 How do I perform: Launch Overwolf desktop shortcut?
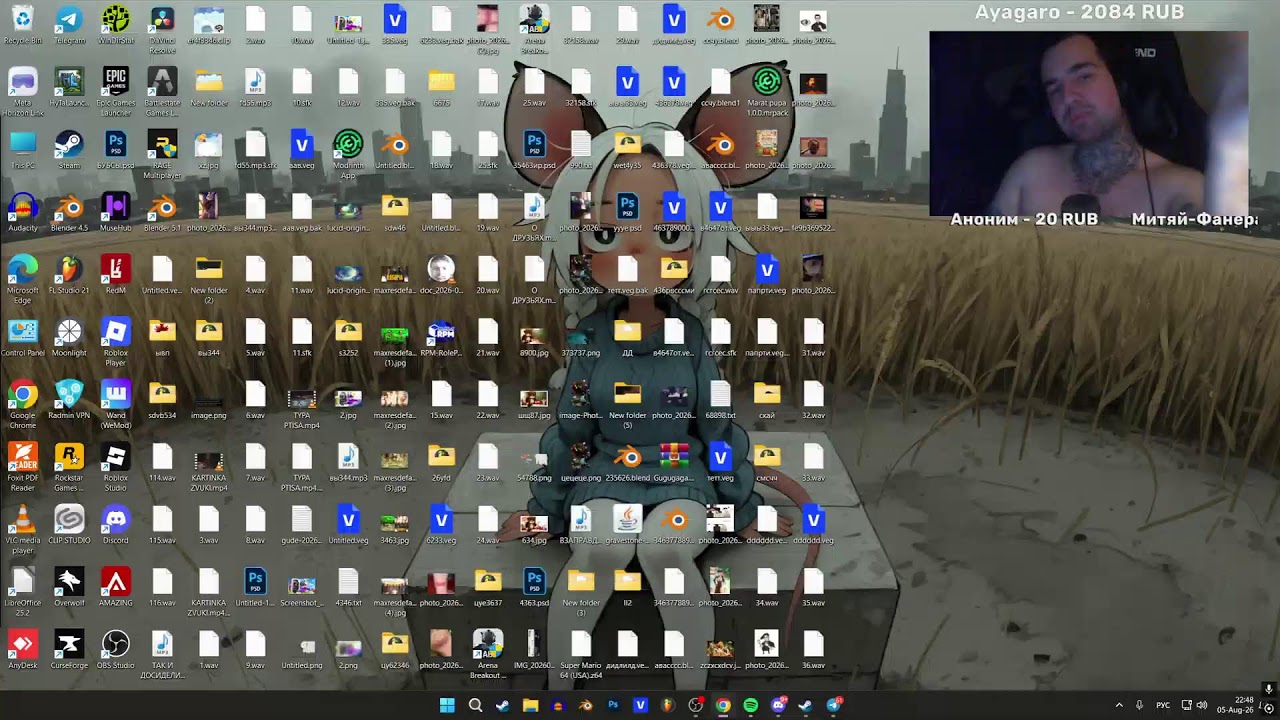[69, 588]
